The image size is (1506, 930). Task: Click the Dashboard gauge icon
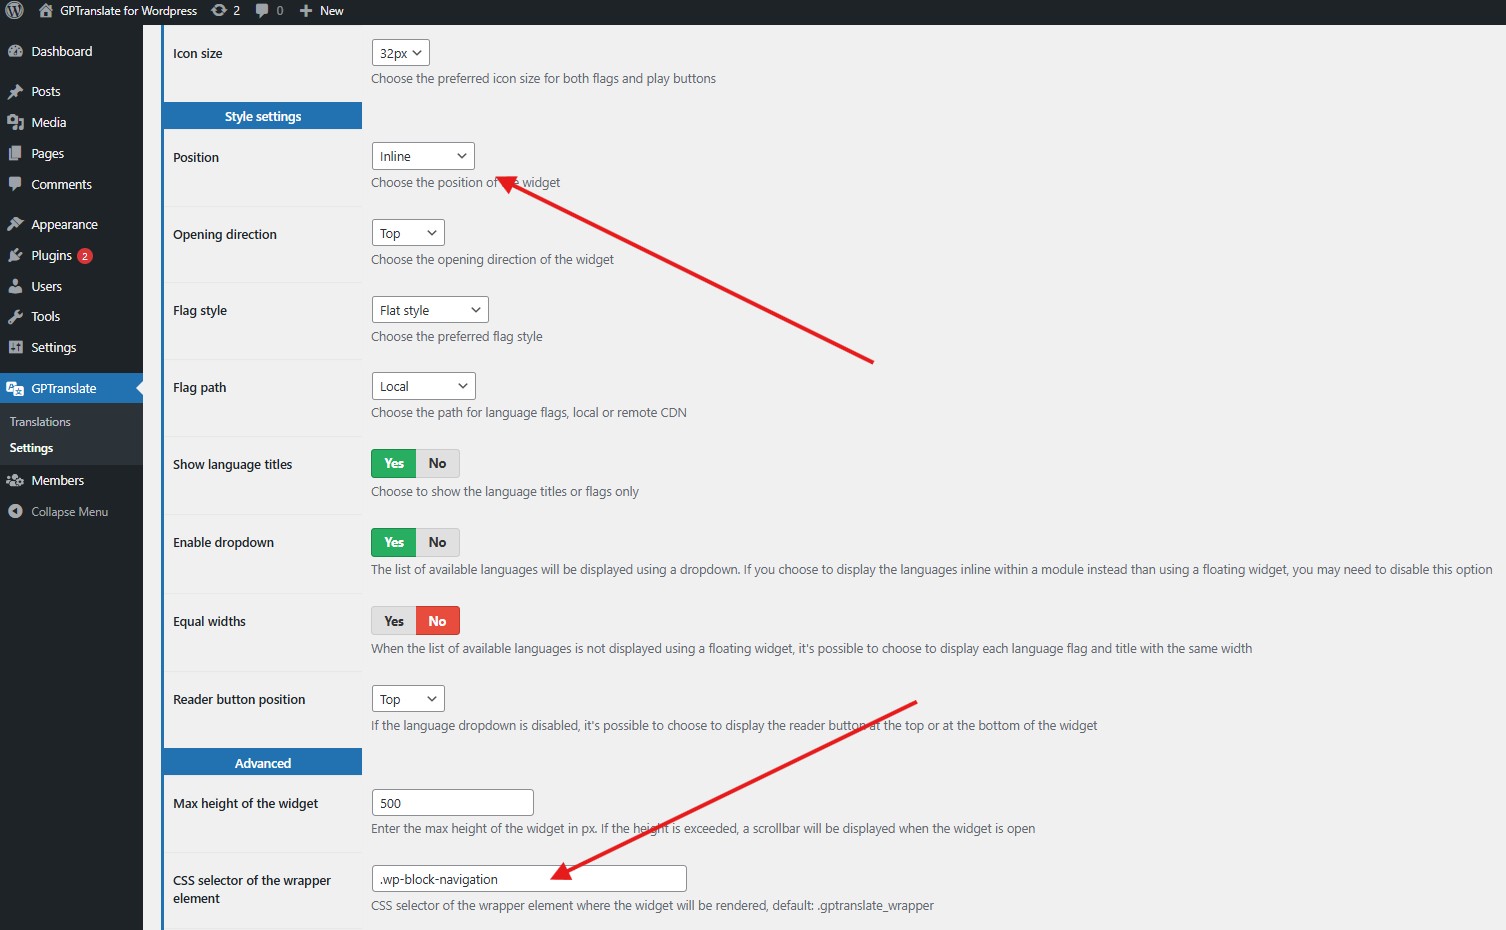pyautogui.click(x=15, y=51)
